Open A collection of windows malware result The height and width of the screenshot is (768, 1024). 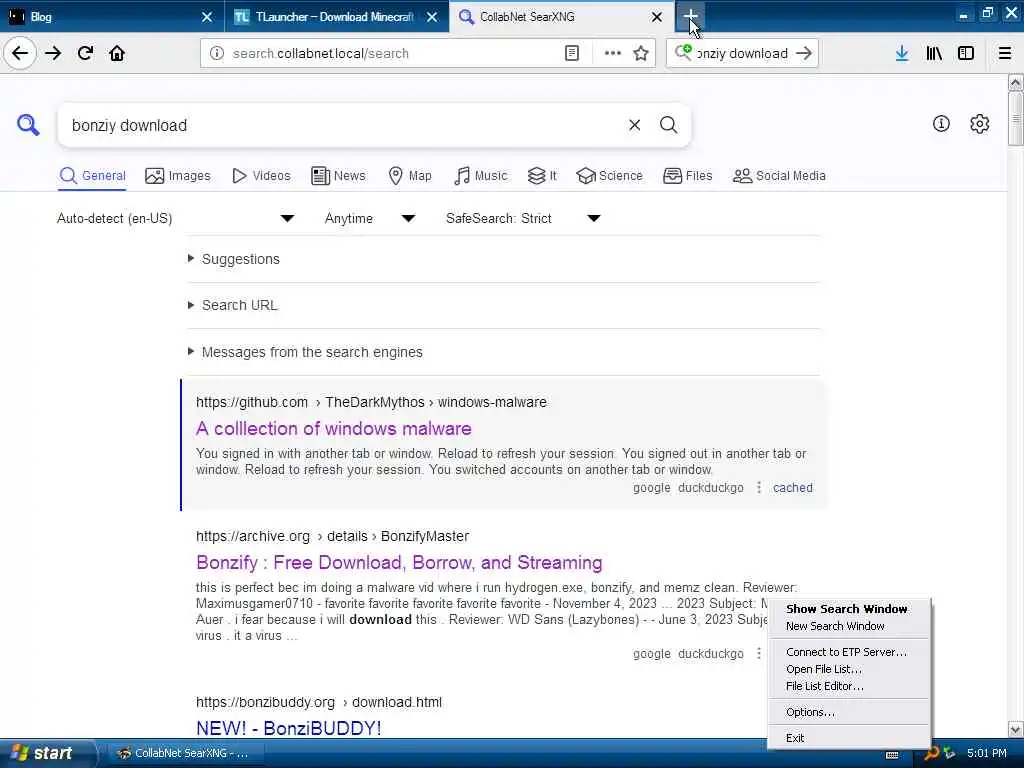(334, 428)
